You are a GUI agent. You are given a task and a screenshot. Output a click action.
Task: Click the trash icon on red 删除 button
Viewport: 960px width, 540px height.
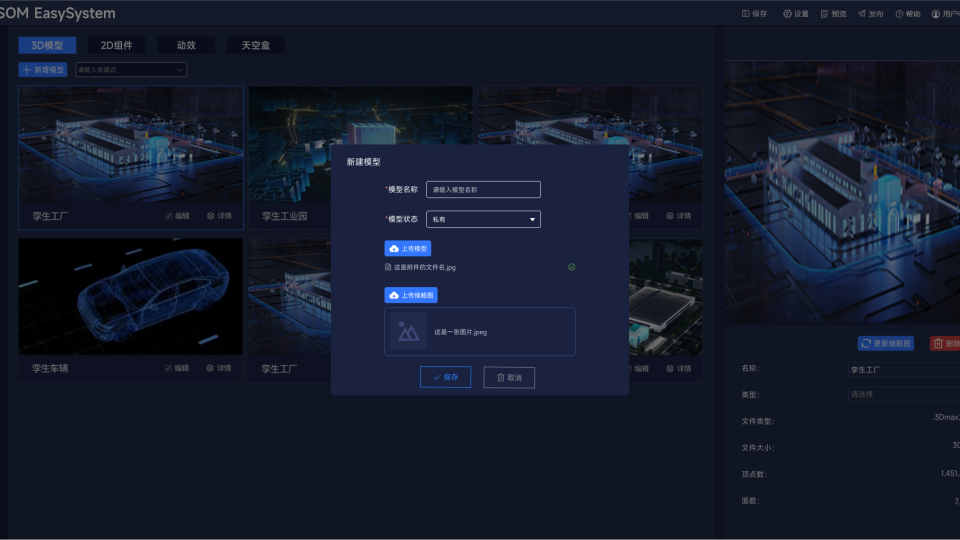click(x=938, y=343)
